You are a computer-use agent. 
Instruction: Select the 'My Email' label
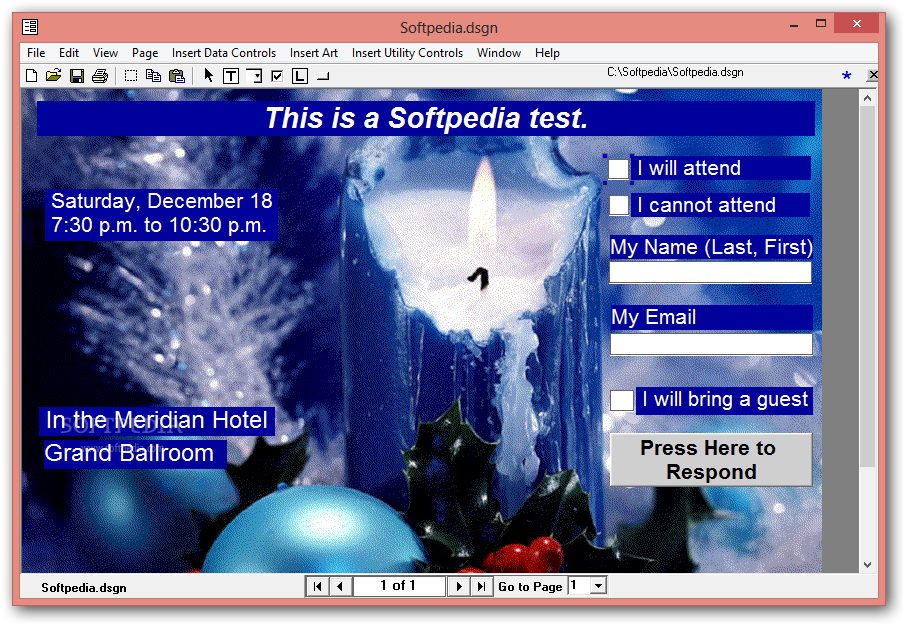[x=711, y=317]
